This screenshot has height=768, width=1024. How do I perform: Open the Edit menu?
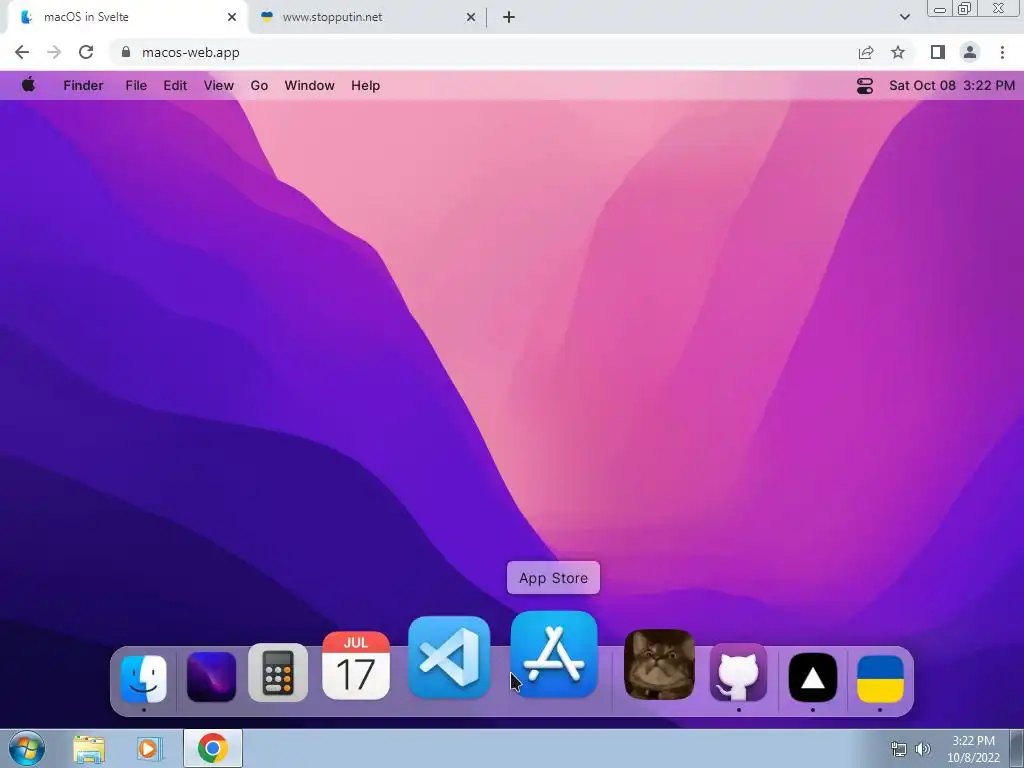(175, 86)
